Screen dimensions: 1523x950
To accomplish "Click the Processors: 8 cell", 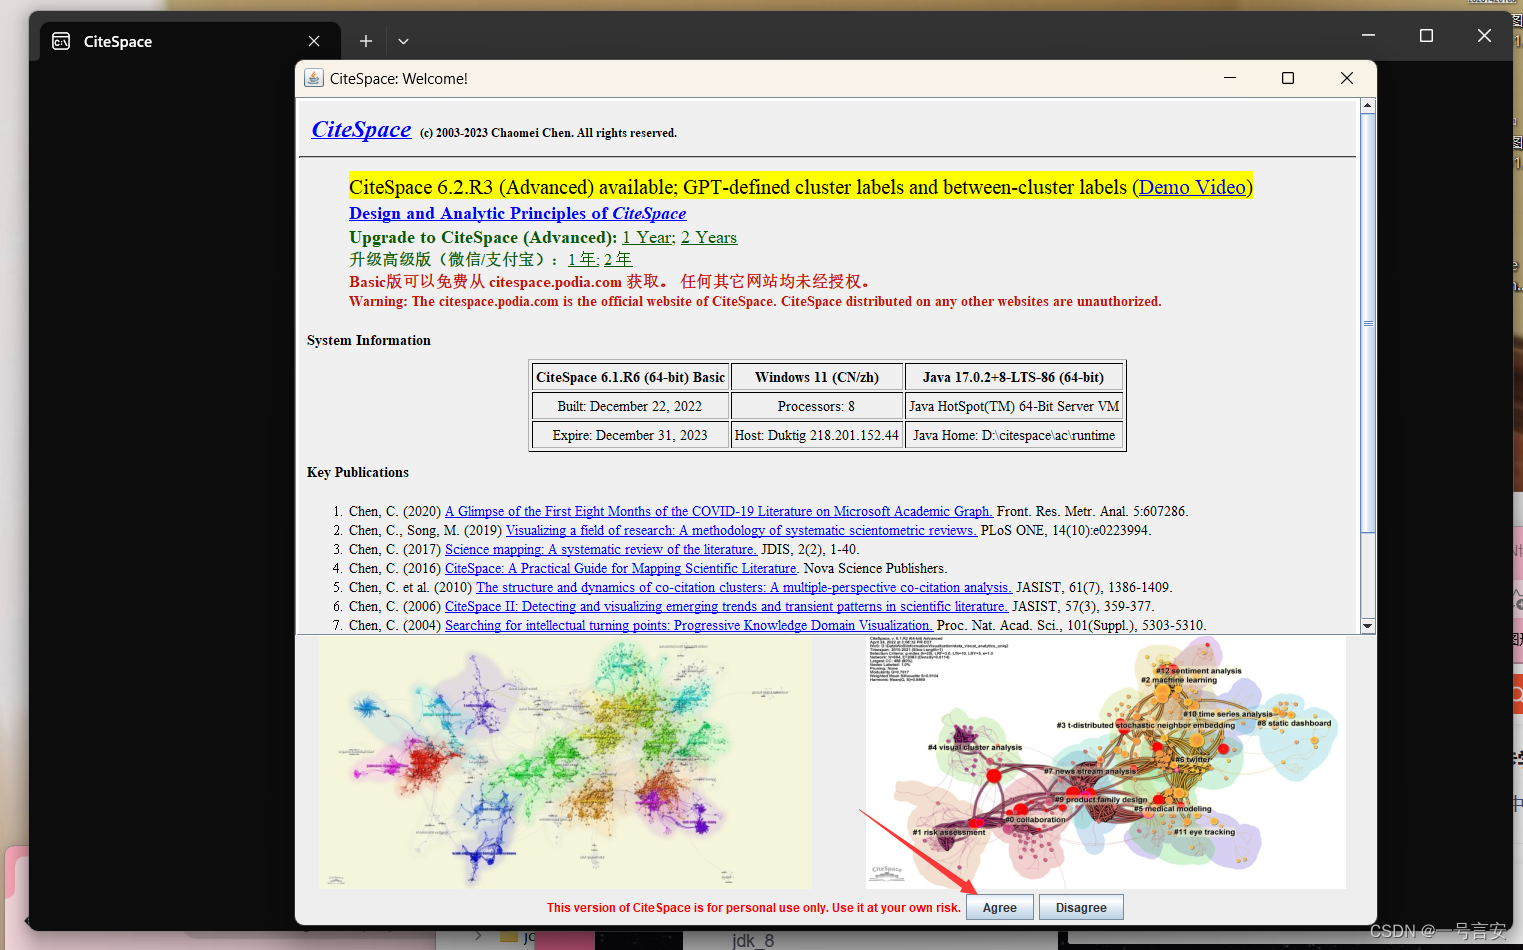I will [817, 406].
